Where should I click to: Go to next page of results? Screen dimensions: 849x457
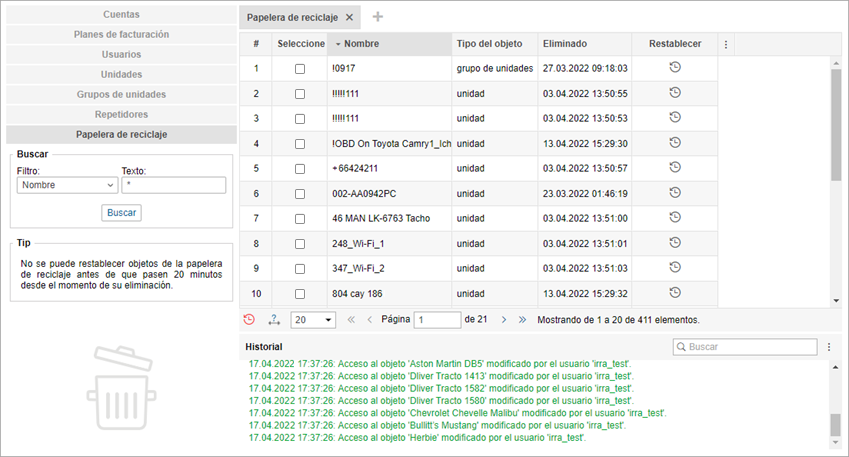(x=503, y=319)
